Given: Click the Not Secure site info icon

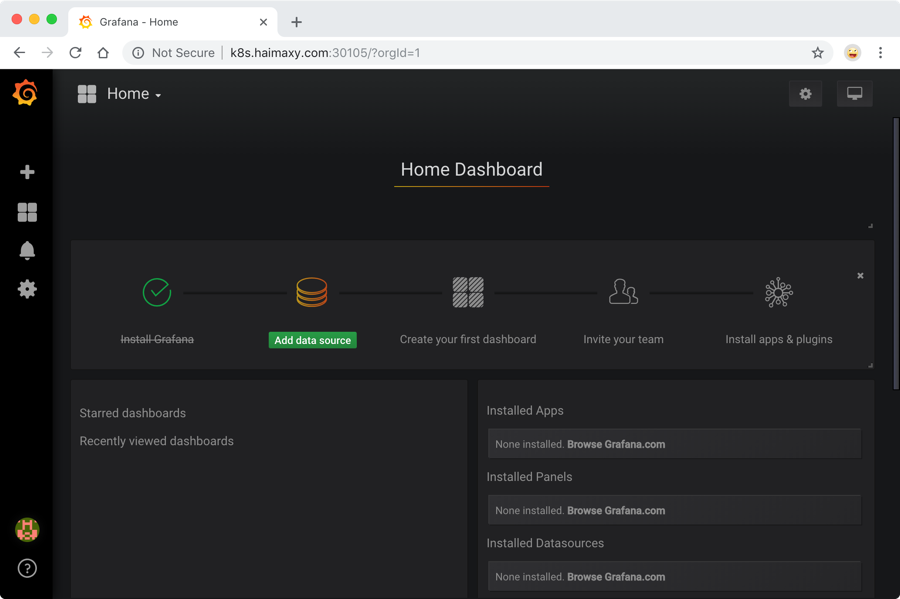Looking at the screenshot, I should (138, 53).
